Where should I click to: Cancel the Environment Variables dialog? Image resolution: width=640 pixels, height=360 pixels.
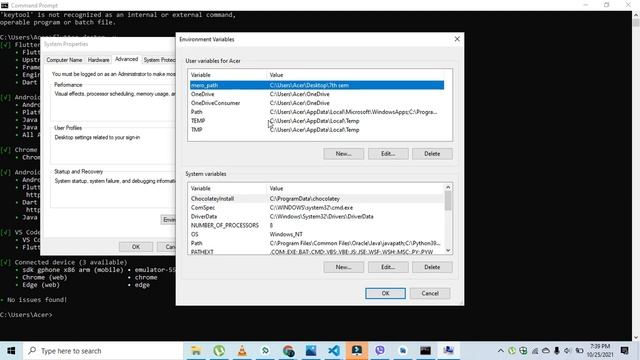point(430,293)
